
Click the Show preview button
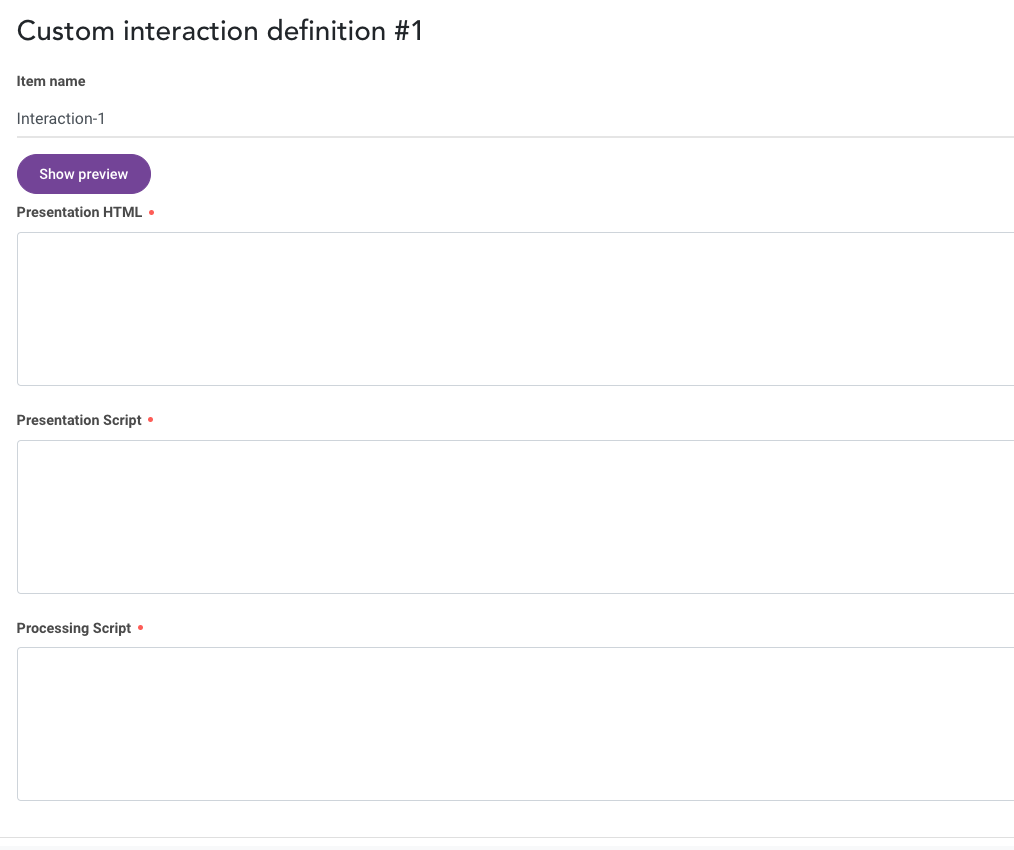pyautogui.click(x=83, y=174)
